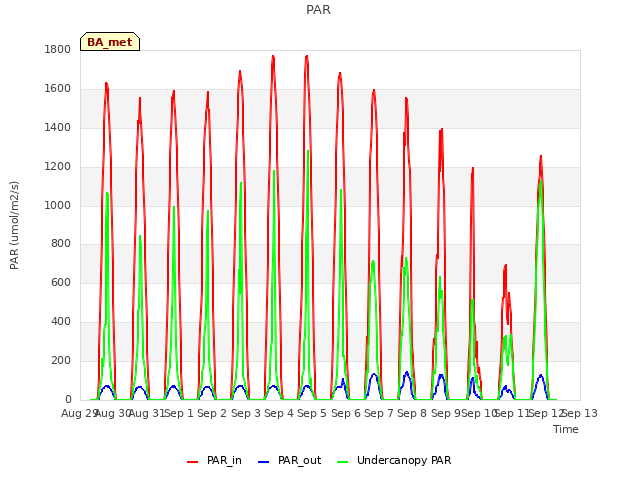640x480 pixels.
Task: Click the 1200 y-axis tick label
Action: pyautogui.click(x=58, y=167)
